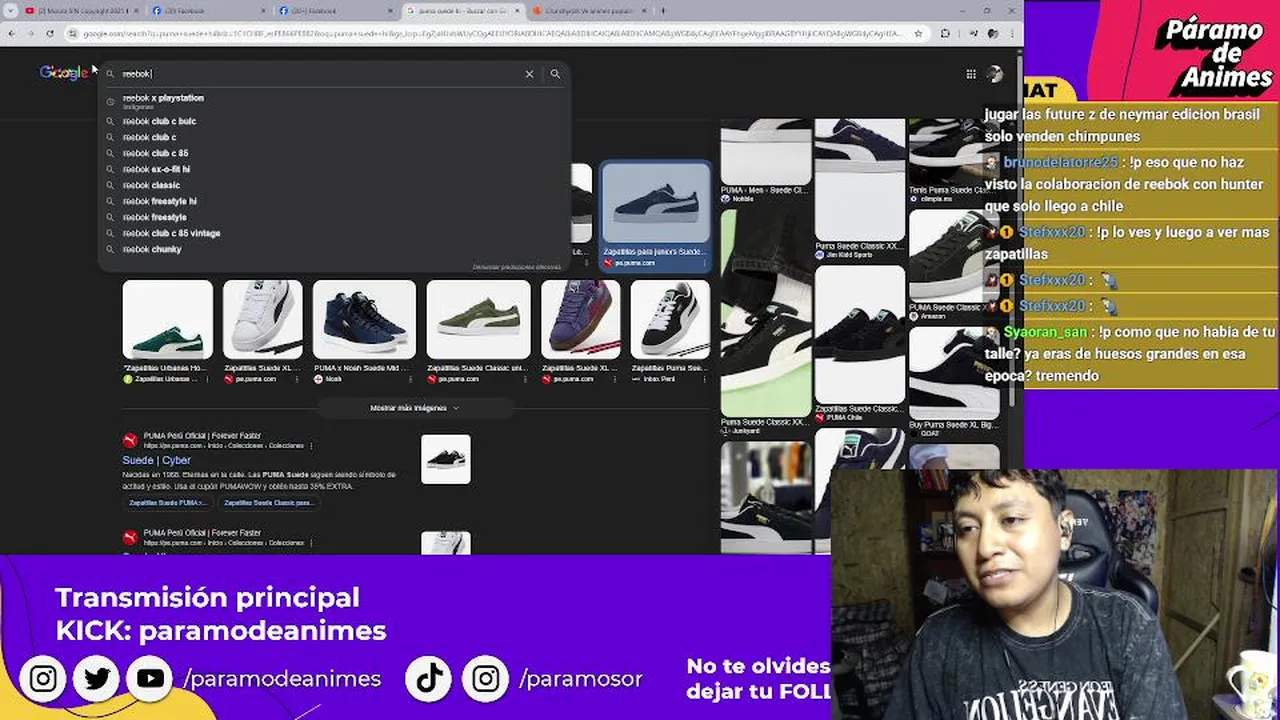This screenshot has height=720, width=1280.
Task: Open the Inbox Perú Zapatillas Puma Suede thumbnail
Action: [x=670, y=319]
